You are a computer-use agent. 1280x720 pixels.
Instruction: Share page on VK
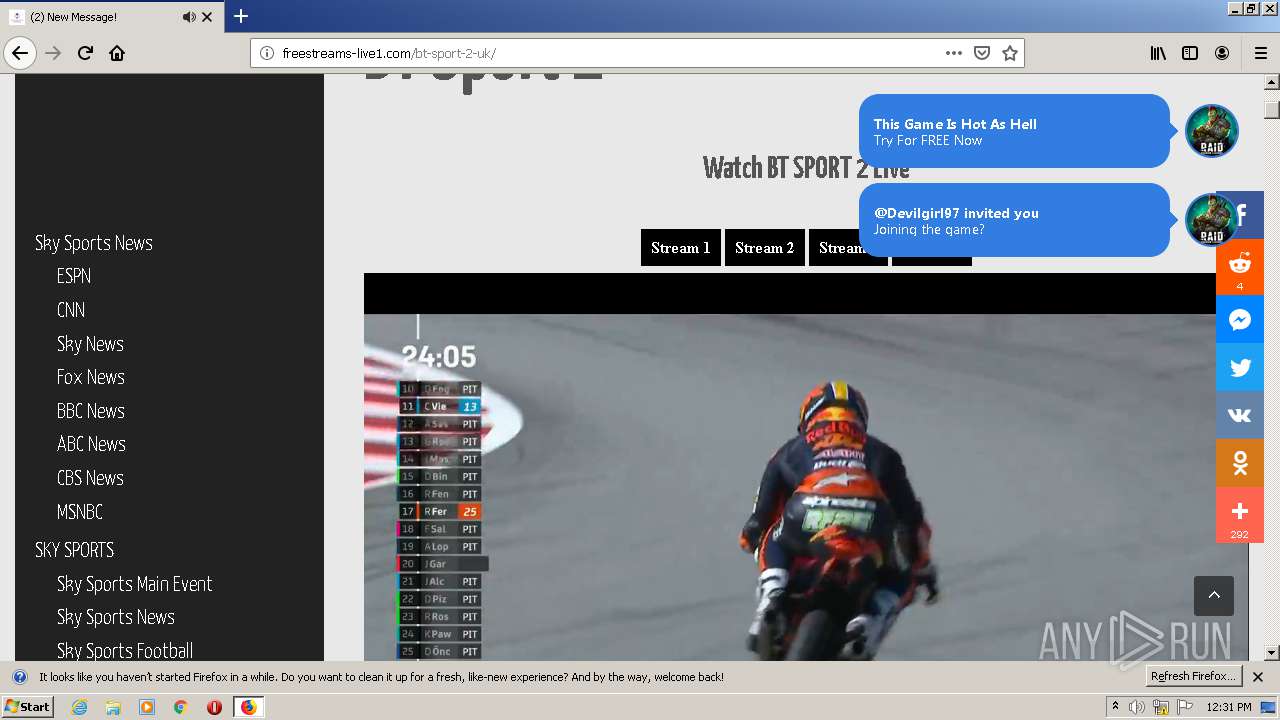(1240, 415)
